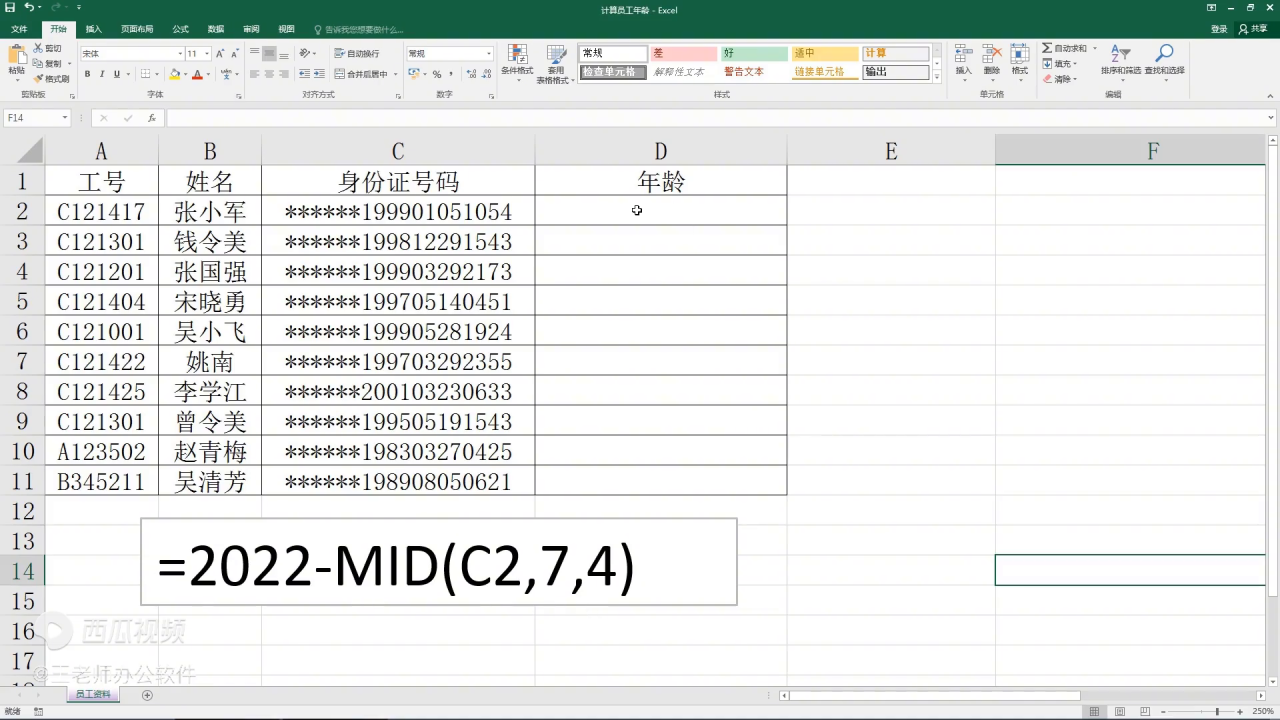Toggle Bold formatting
Screen dimensions: 1280x720
coord(87,74)
